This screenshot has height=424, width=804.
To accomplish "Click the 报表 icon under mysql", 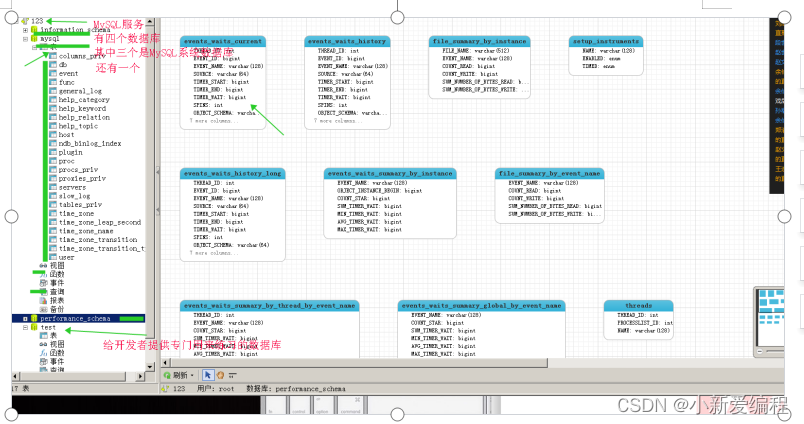I will coord(44,300).
